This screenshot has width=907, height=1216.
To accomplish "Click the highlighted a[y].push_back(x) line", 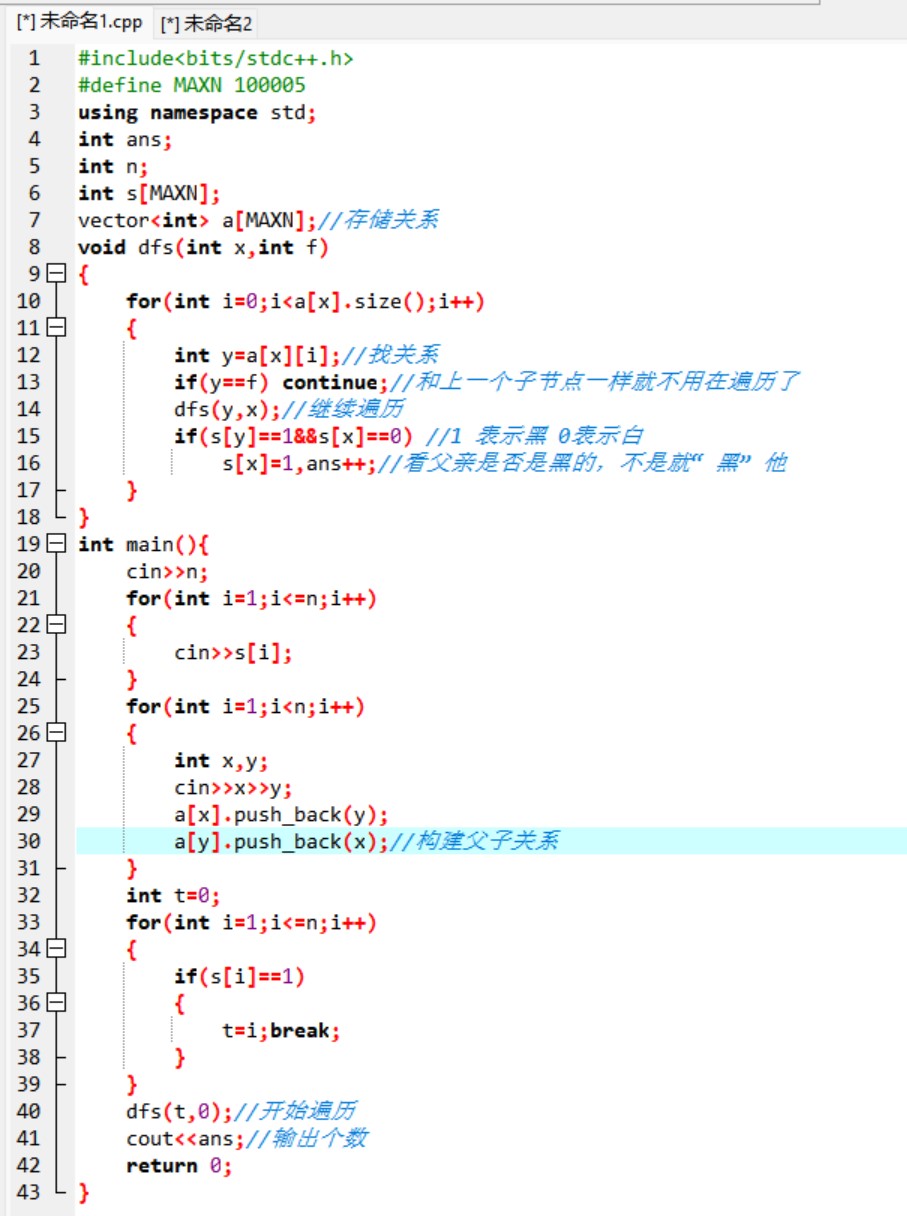I will pos(280,841).
